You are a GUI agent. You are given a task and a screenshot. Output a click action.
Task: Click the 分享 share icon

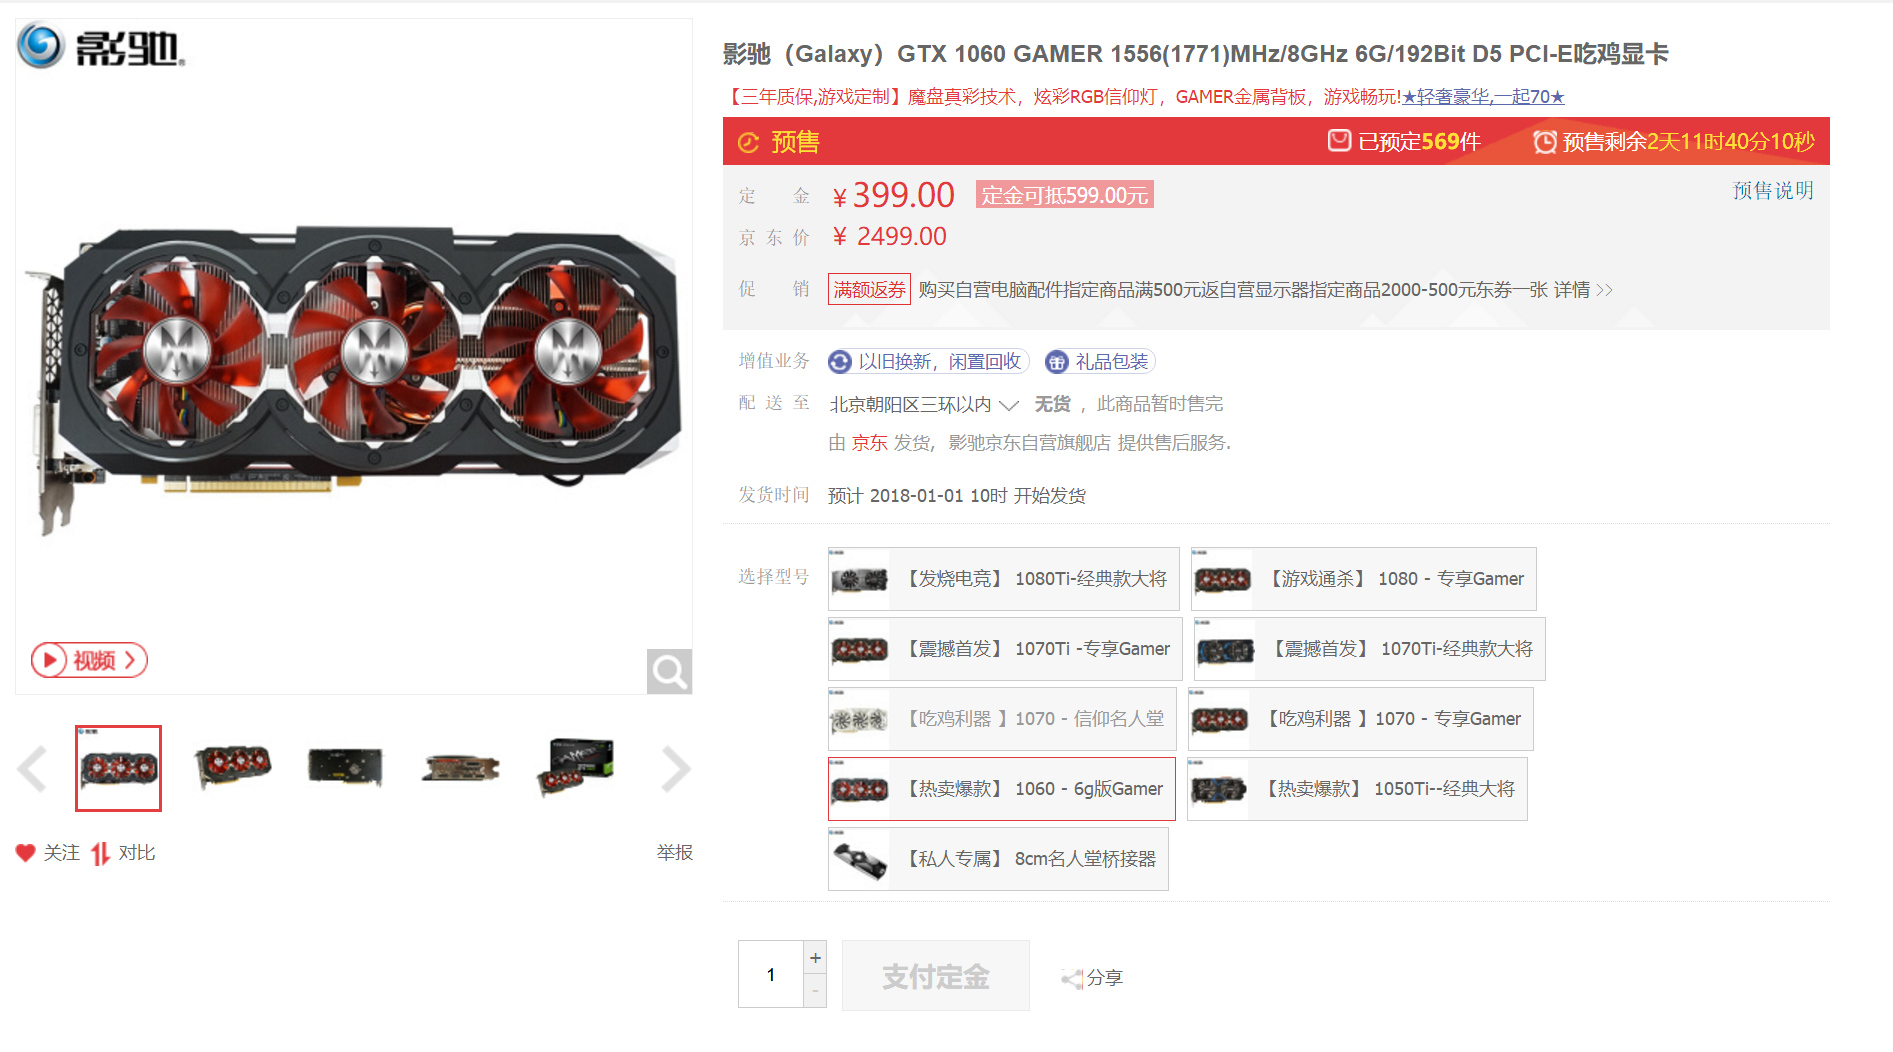tap(1072, 978)
